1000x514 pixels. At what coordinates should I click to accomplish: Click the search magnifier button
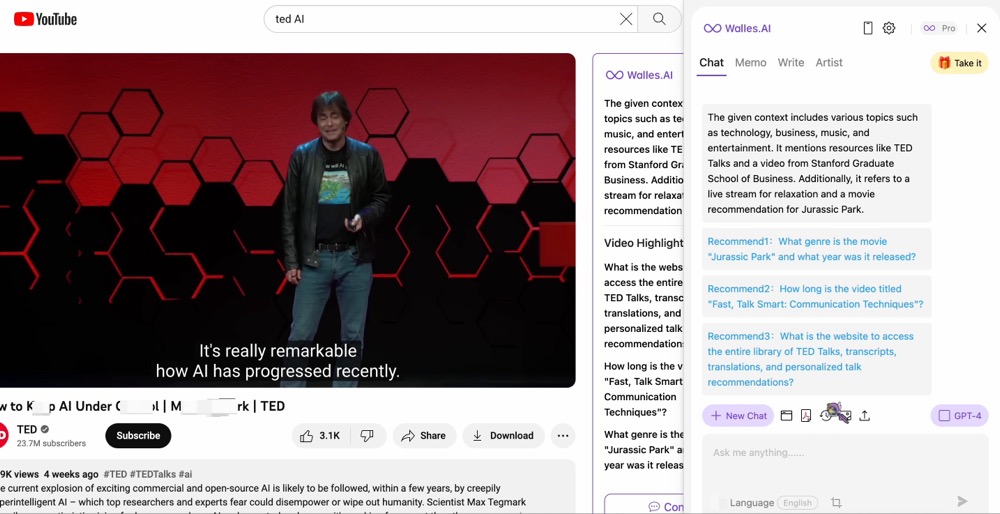(x=659, y=19)
